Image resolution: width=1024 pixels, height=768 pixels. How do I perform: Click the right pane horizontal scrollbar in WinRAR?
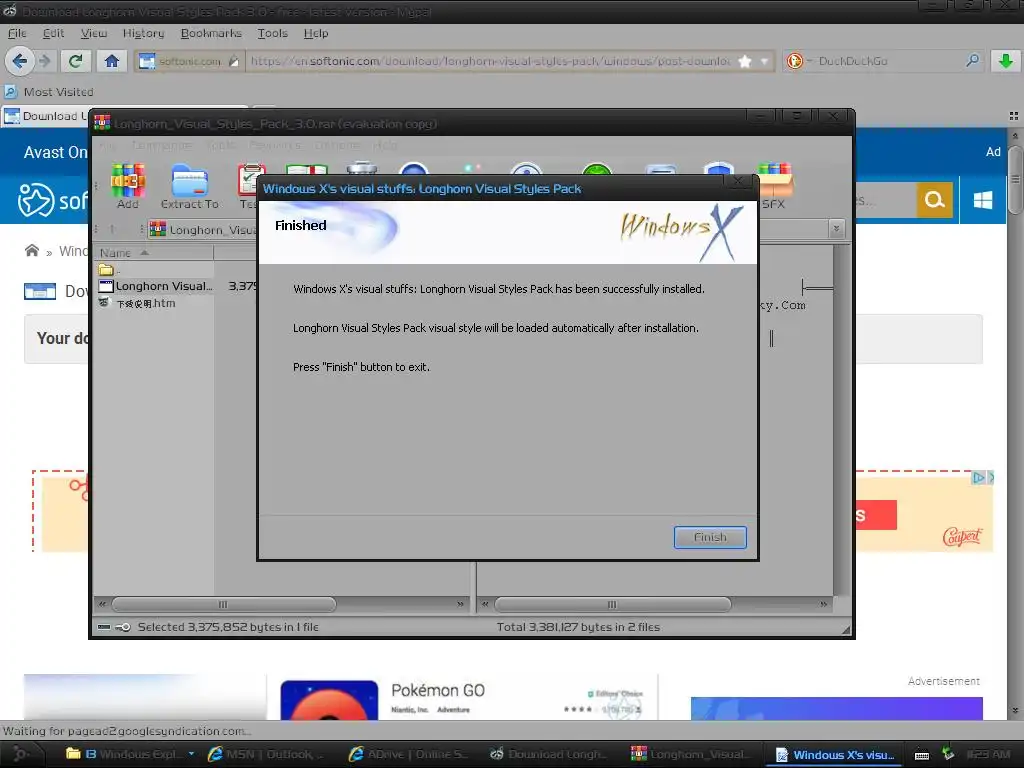click(x=612, y=604)
